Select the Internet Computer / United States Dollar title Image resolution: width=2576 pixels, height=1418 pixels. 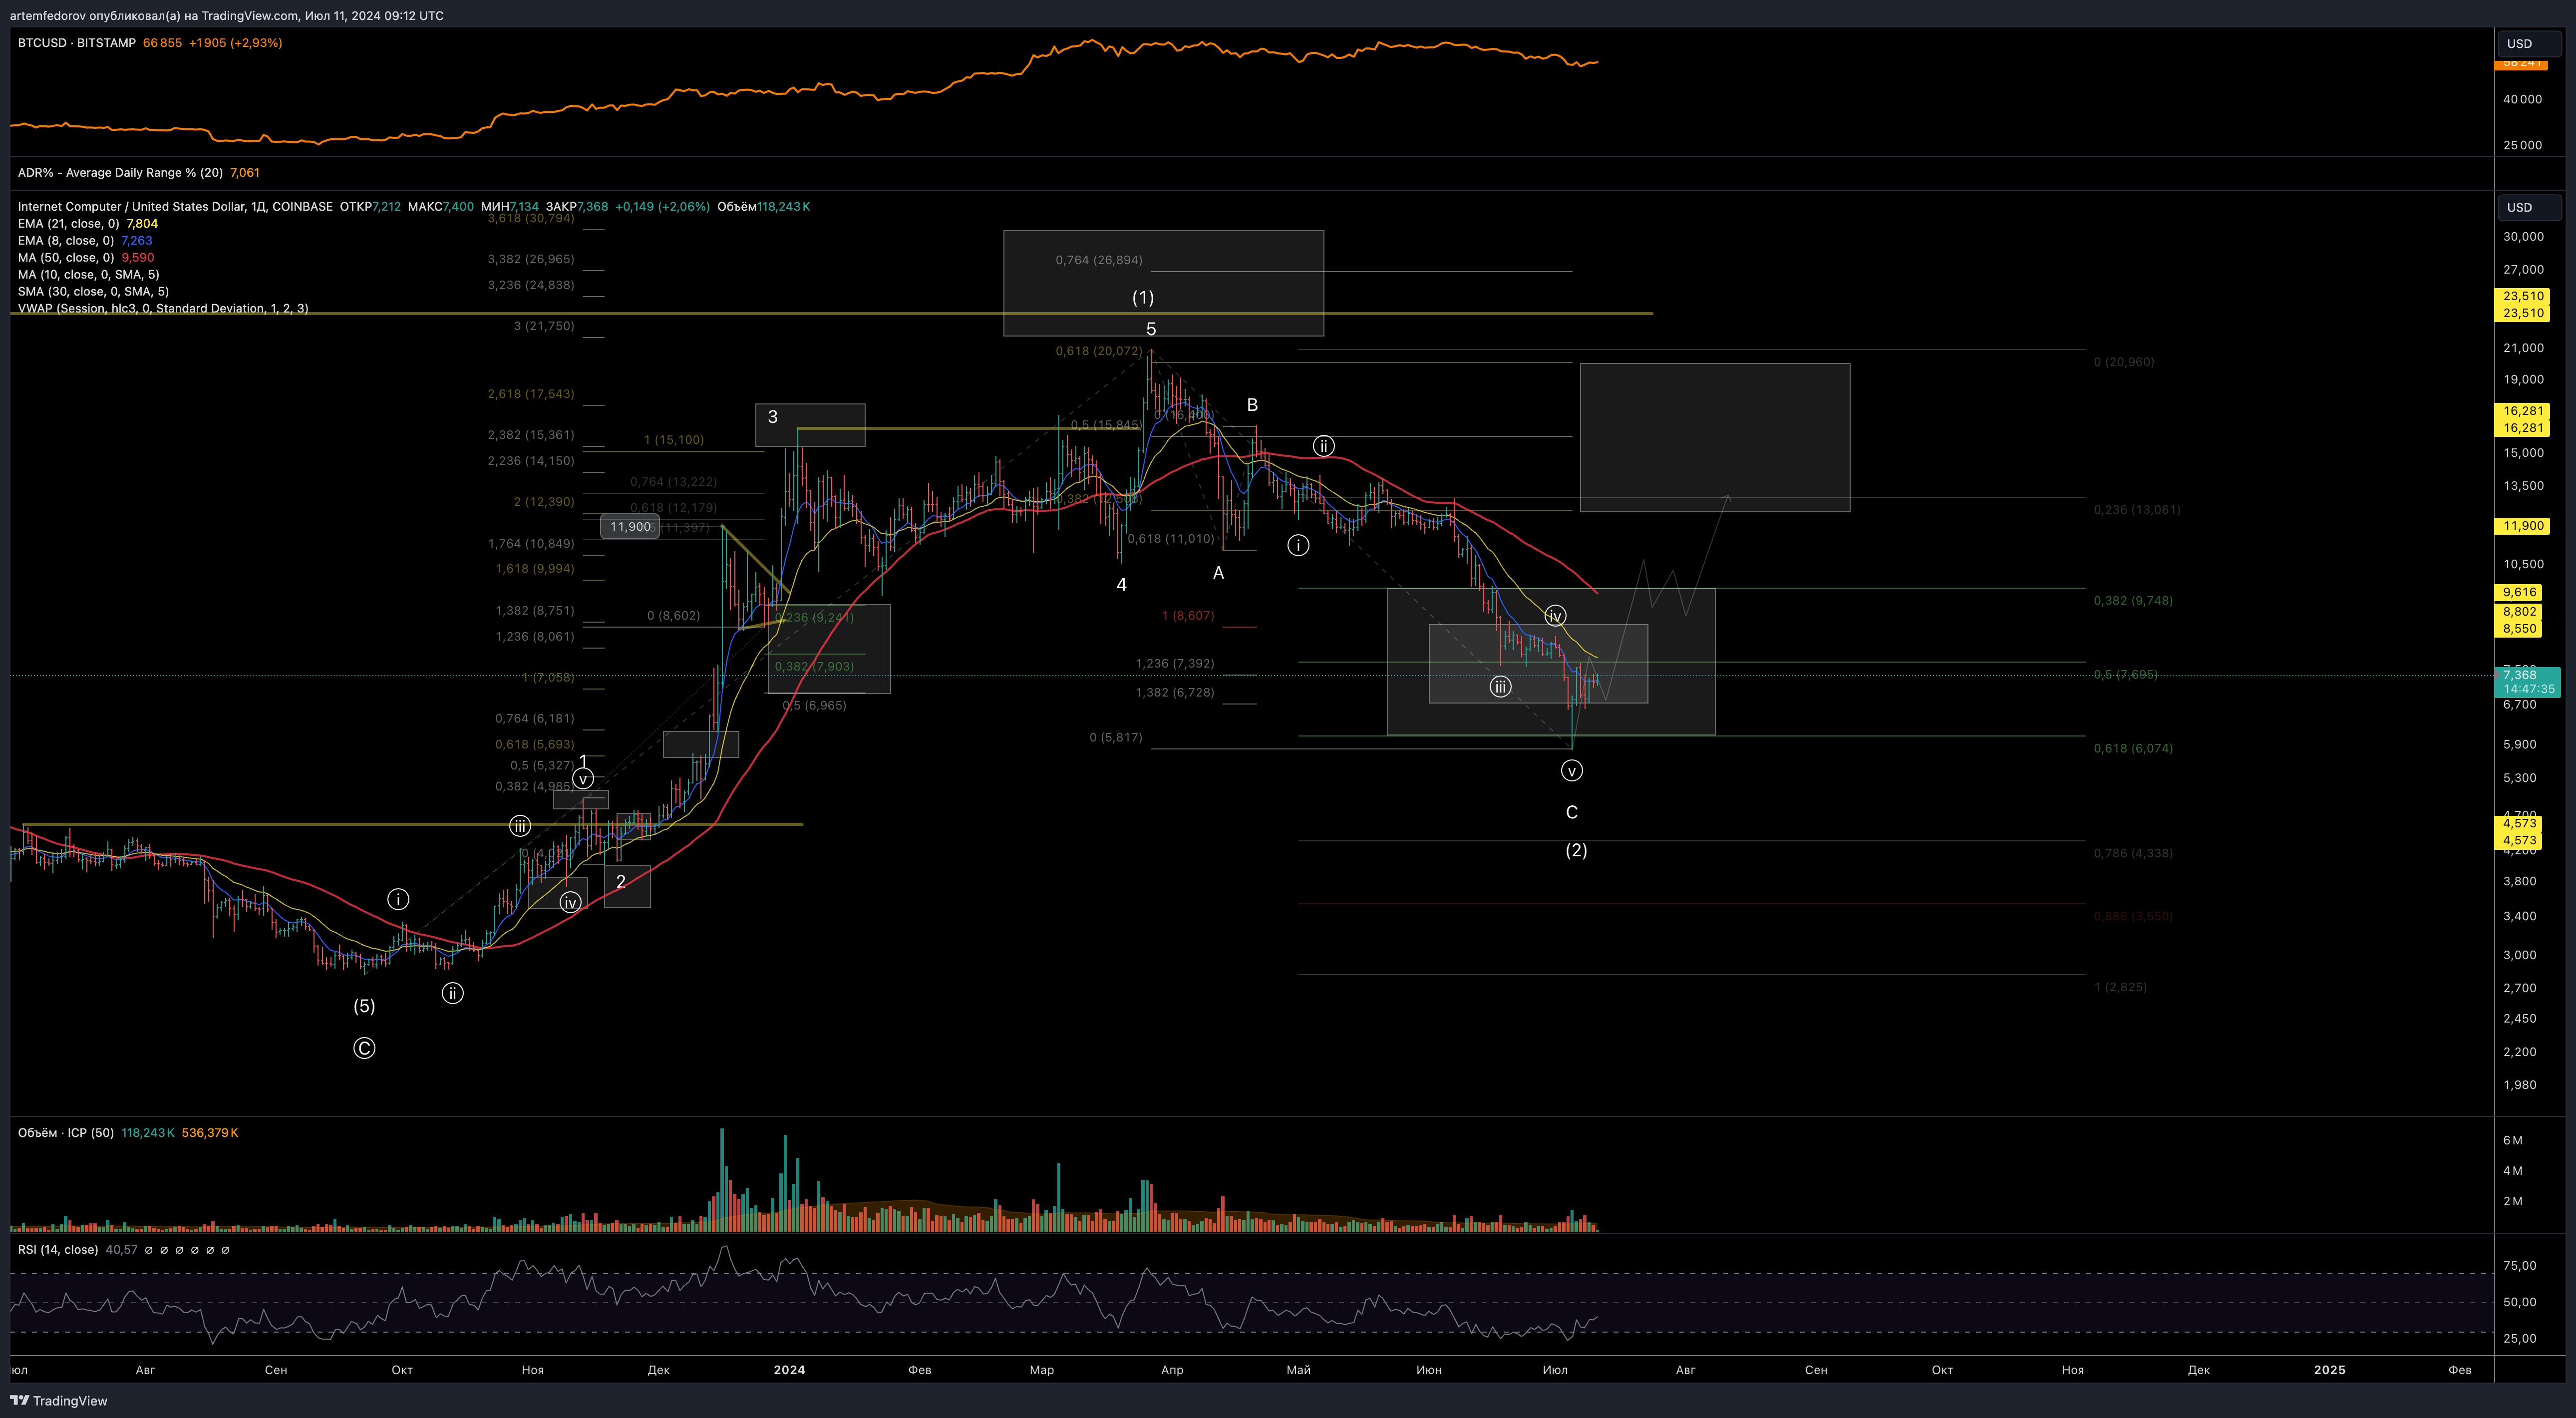tap(175, 206)
